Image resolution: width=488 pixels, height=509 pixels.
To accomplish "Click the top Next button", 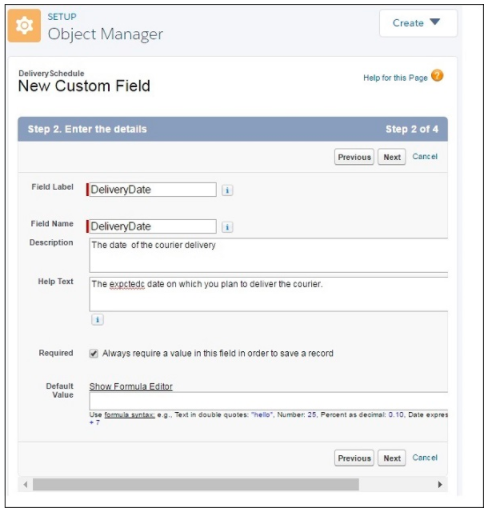I will [x=392, y=157].
